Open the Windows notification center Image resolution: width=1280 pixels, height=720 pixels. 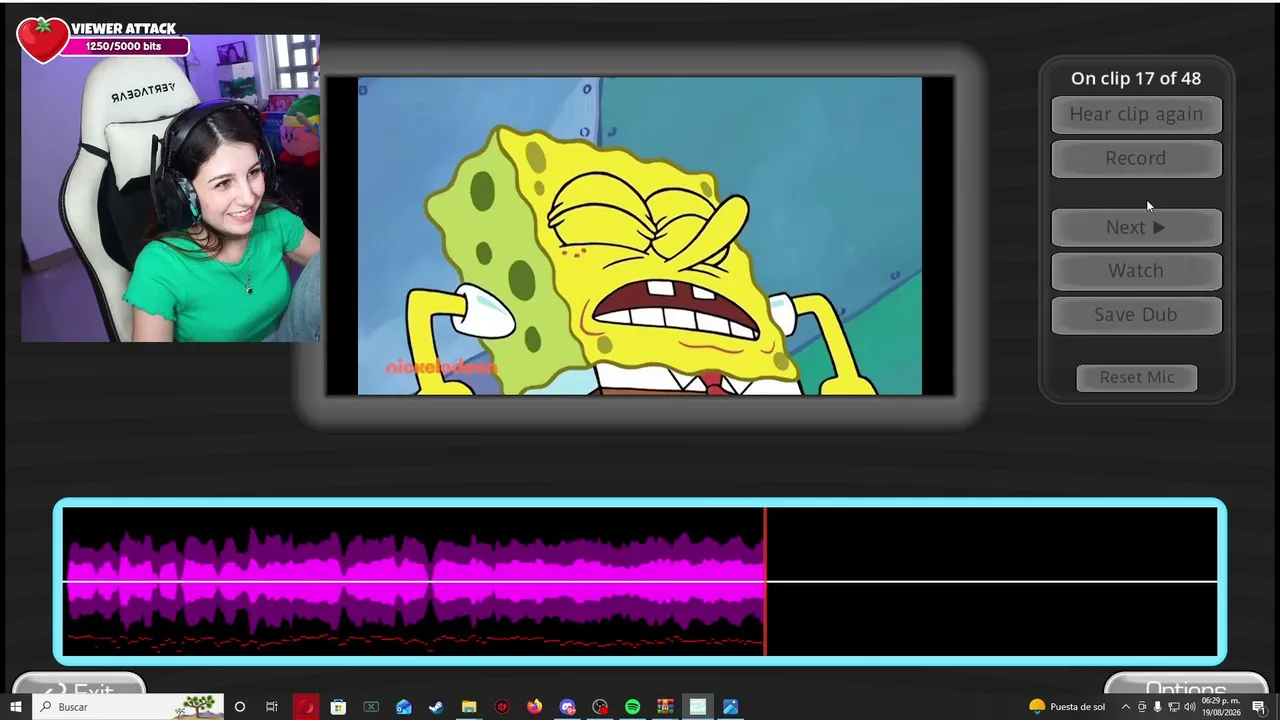tap(1260, 707)
